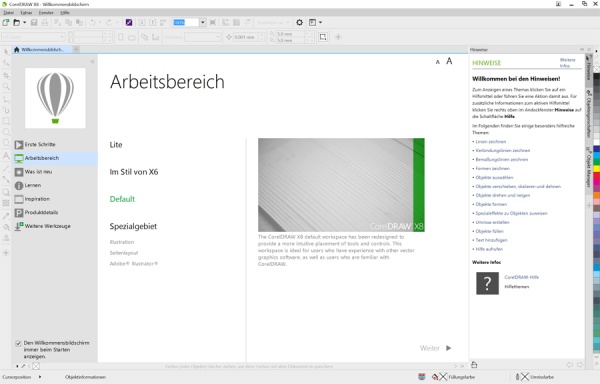
Task: Click the CorelDRAW X8 workspace preview image
Action: pos(341,185)
